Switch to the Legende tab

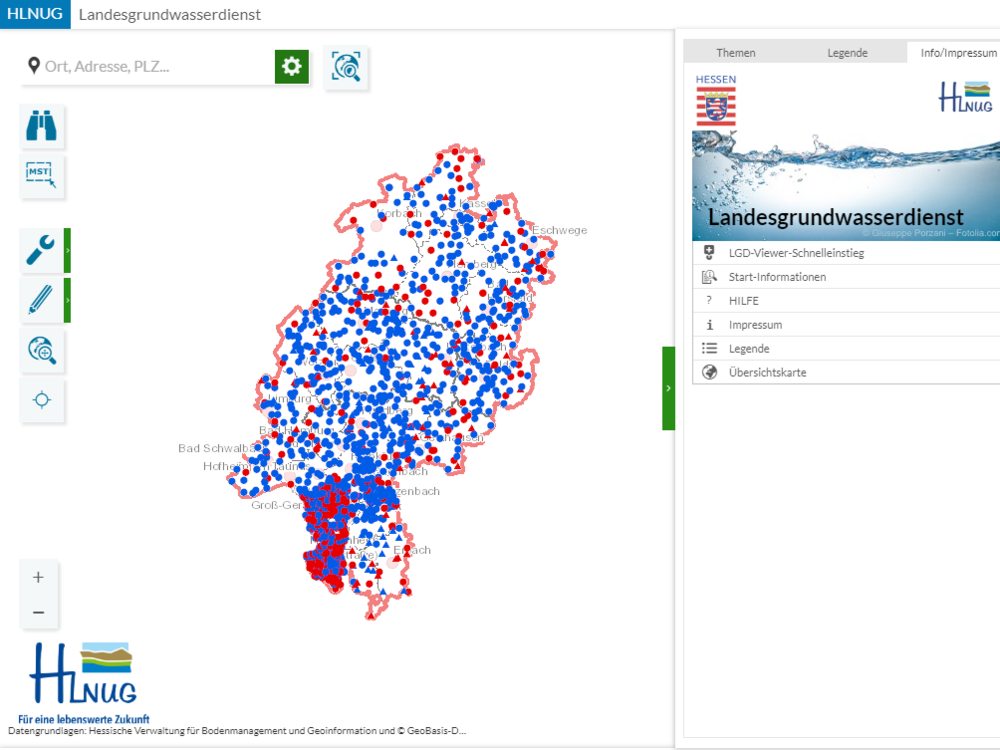click(x=847, y=53)
